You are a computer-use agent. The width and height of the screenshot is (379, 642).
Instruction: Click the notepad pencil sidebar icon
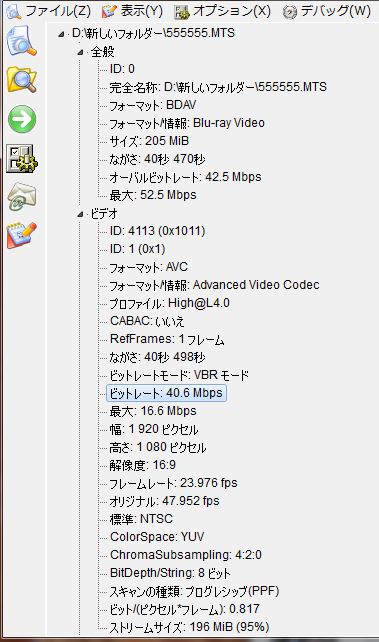(22, 235)
